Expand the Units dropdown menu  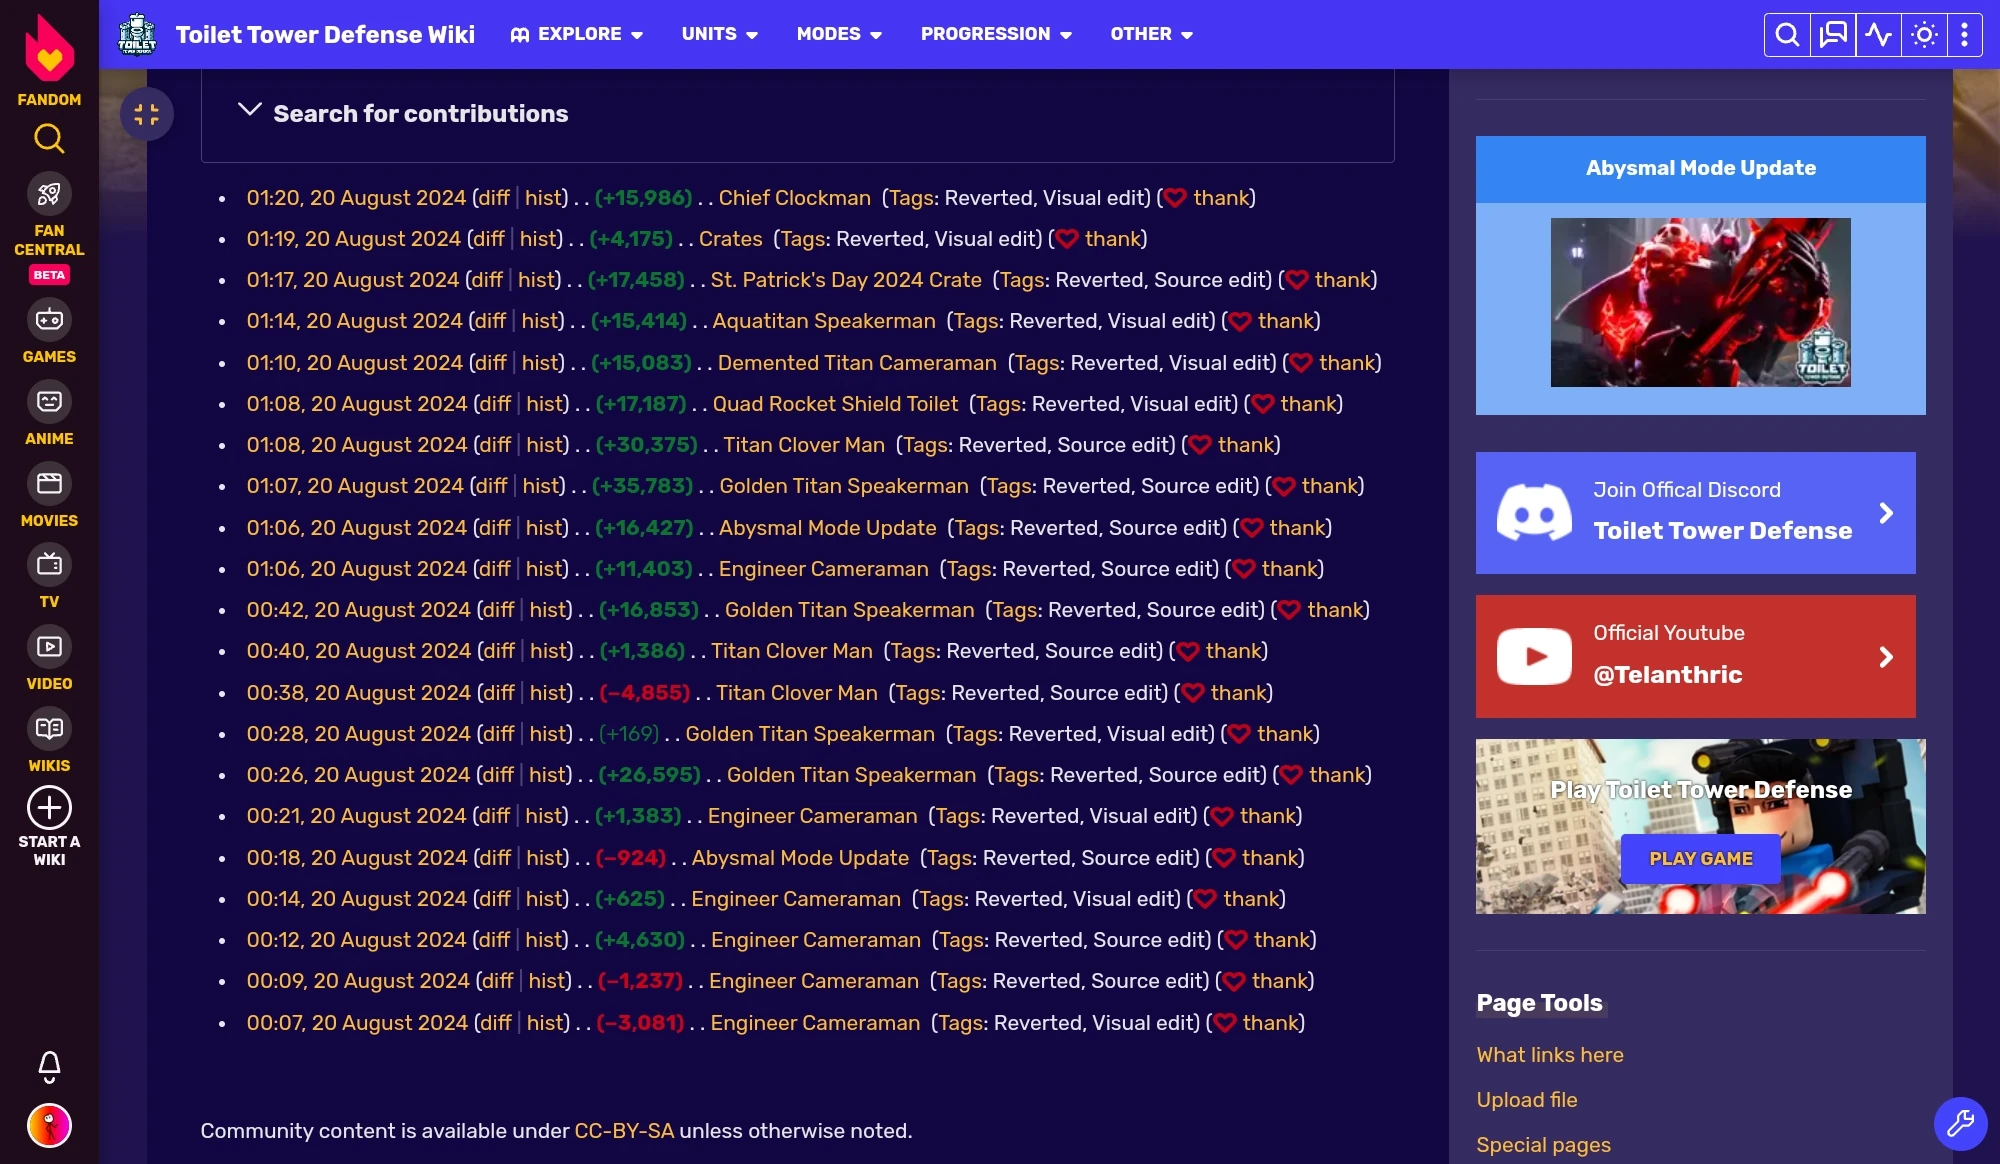pyautogui.click(x=720, y=34)
